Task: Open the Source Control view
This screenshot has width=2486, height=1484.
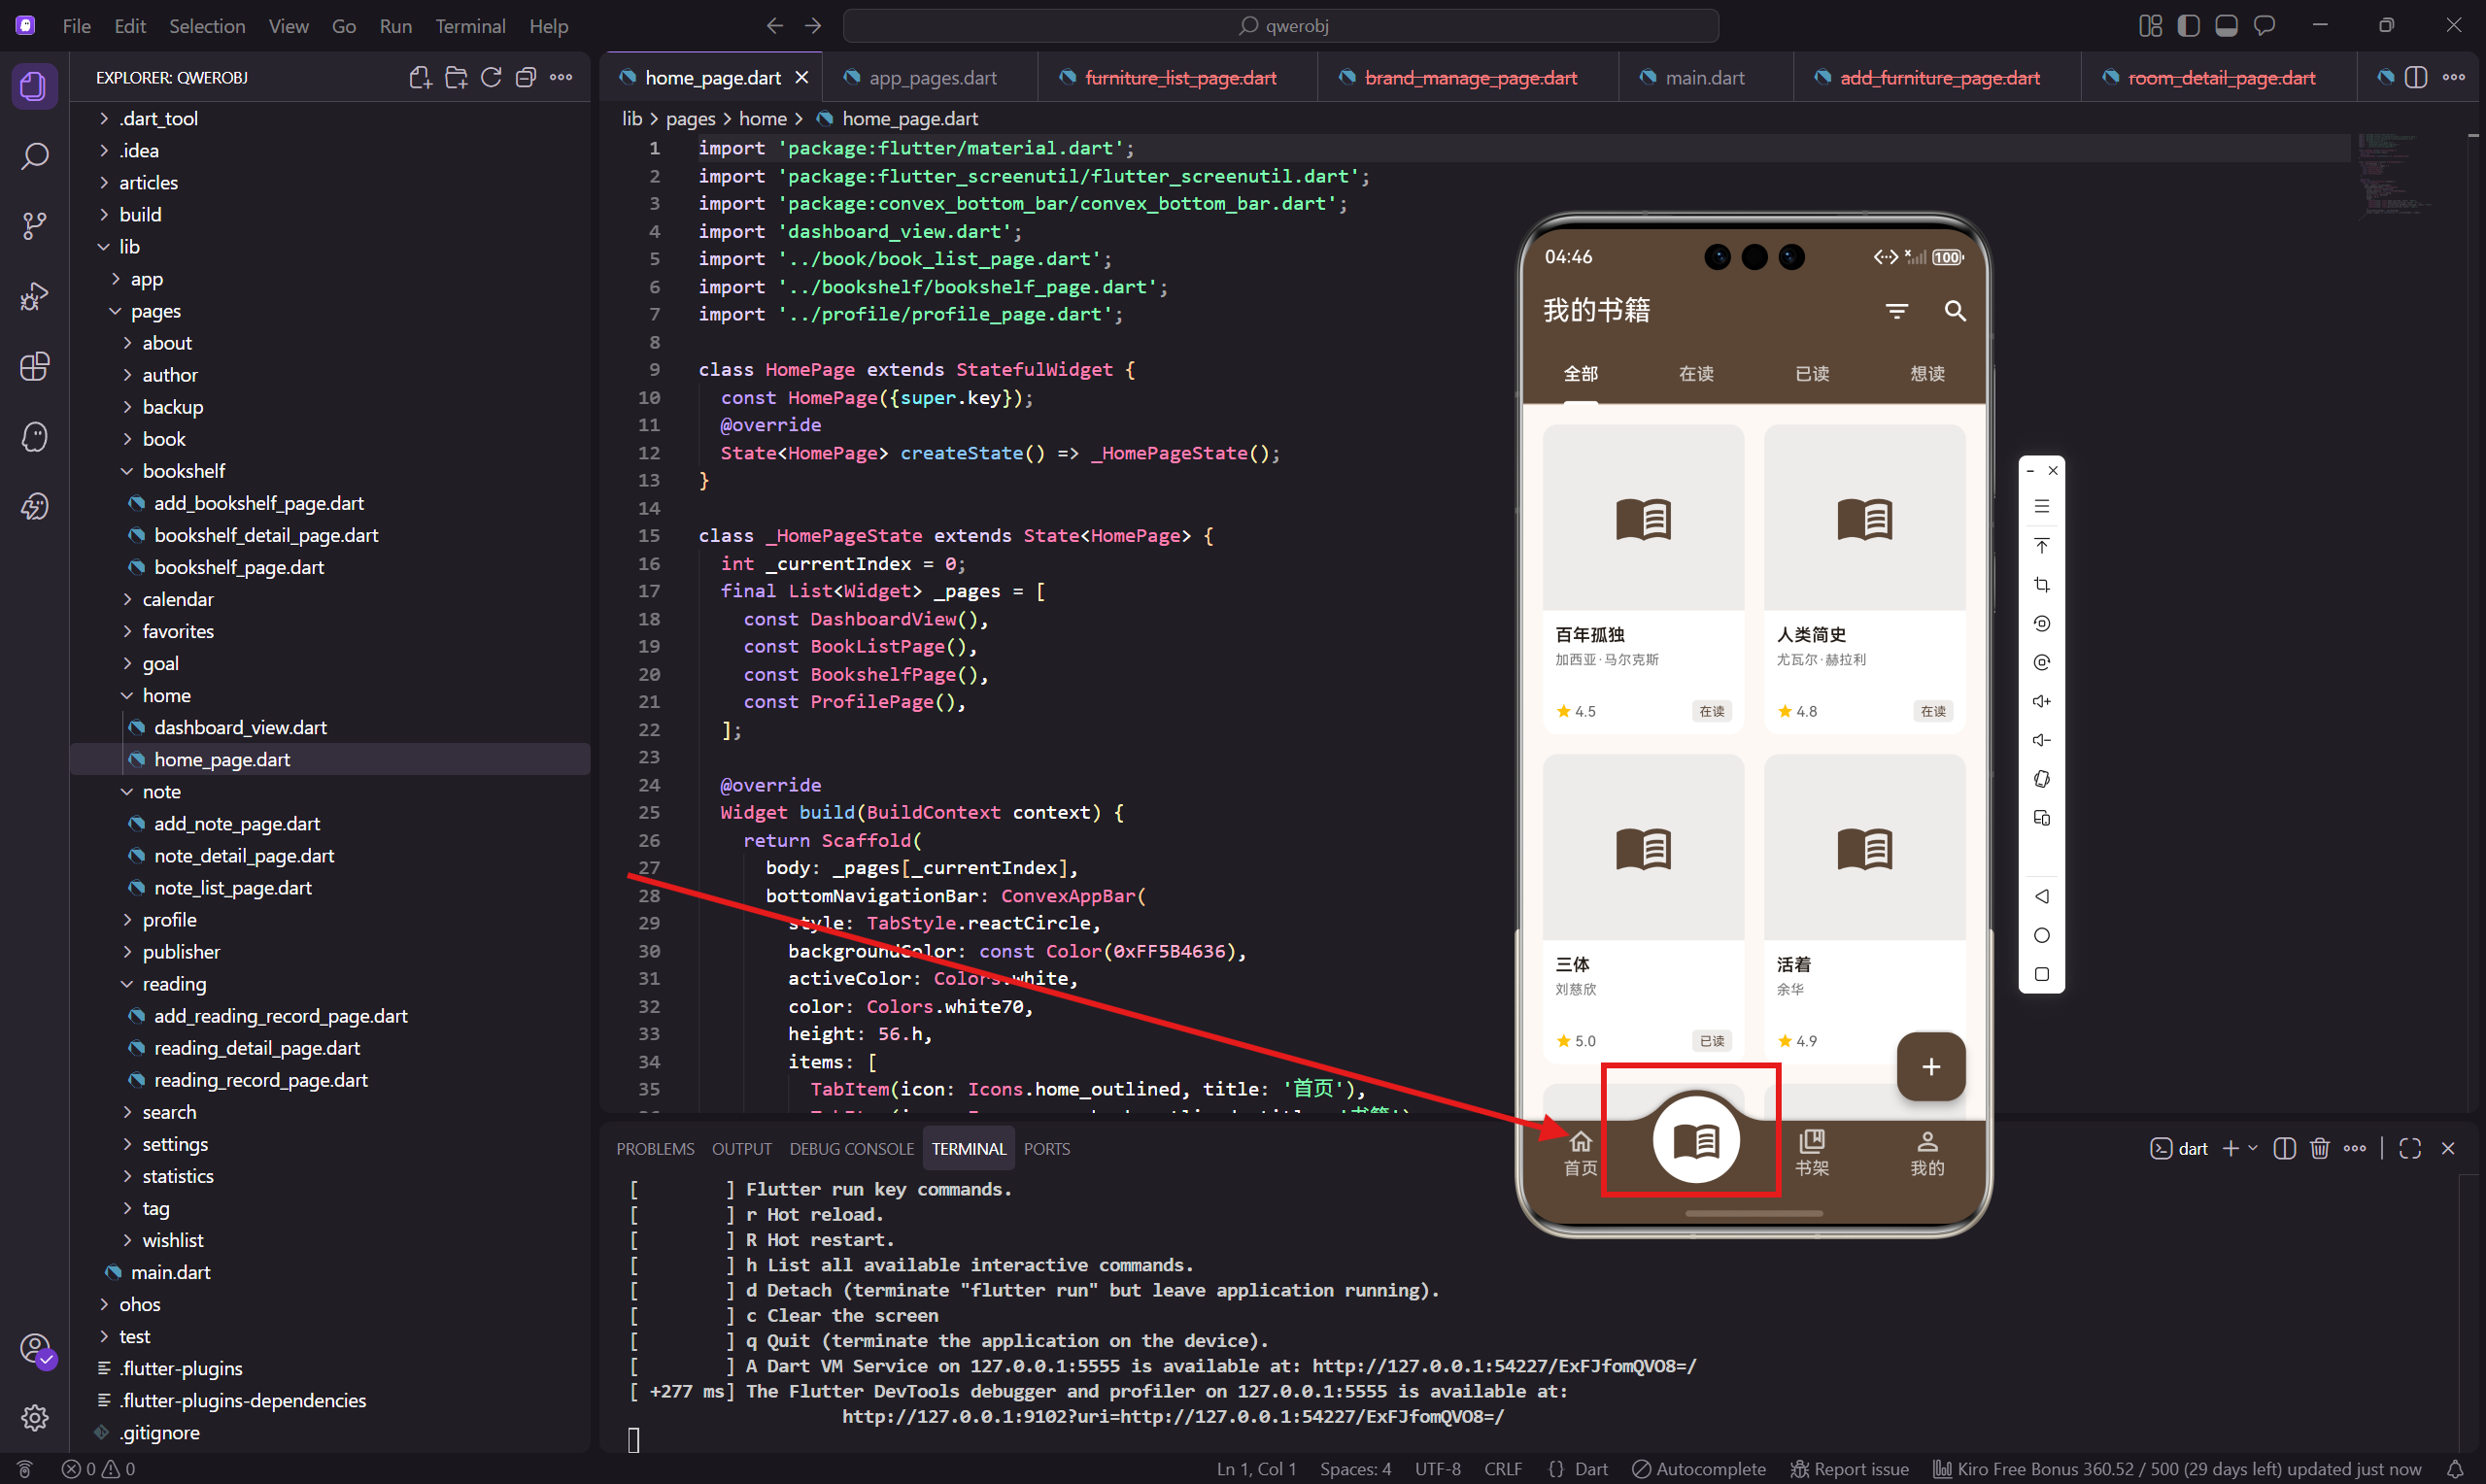Action: [35, 226]
